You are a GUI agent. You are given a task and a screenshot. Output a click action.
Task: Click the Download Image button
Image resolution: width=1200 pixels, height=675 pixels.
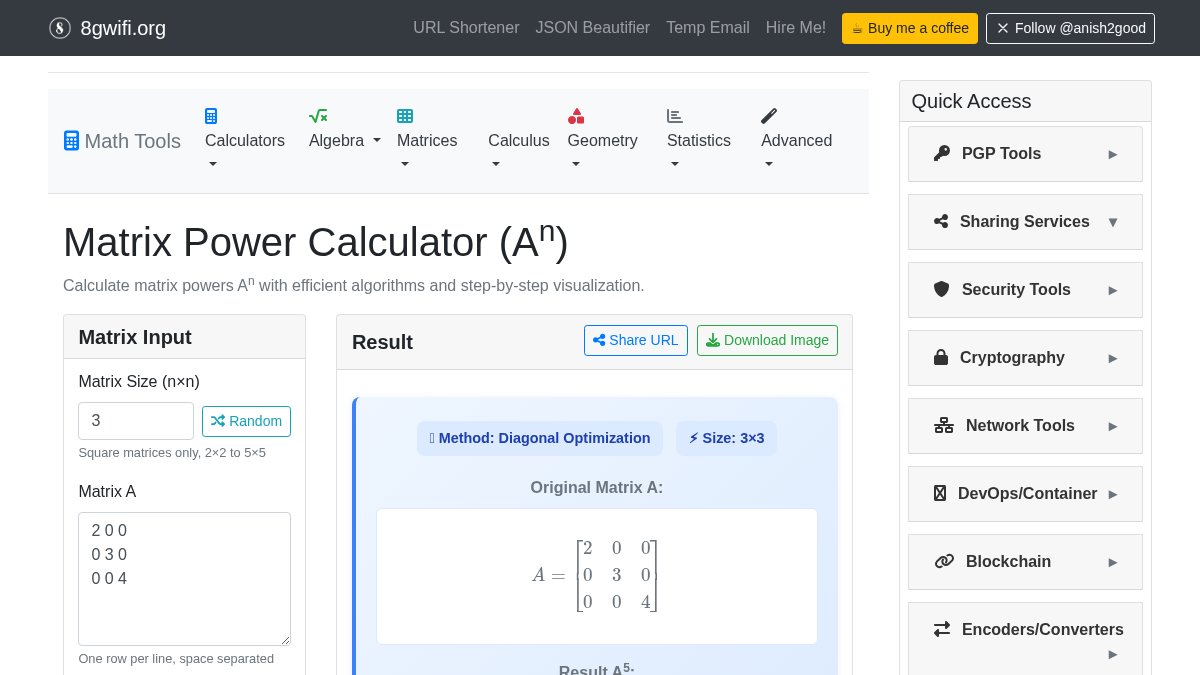click(x=767, y=340)
